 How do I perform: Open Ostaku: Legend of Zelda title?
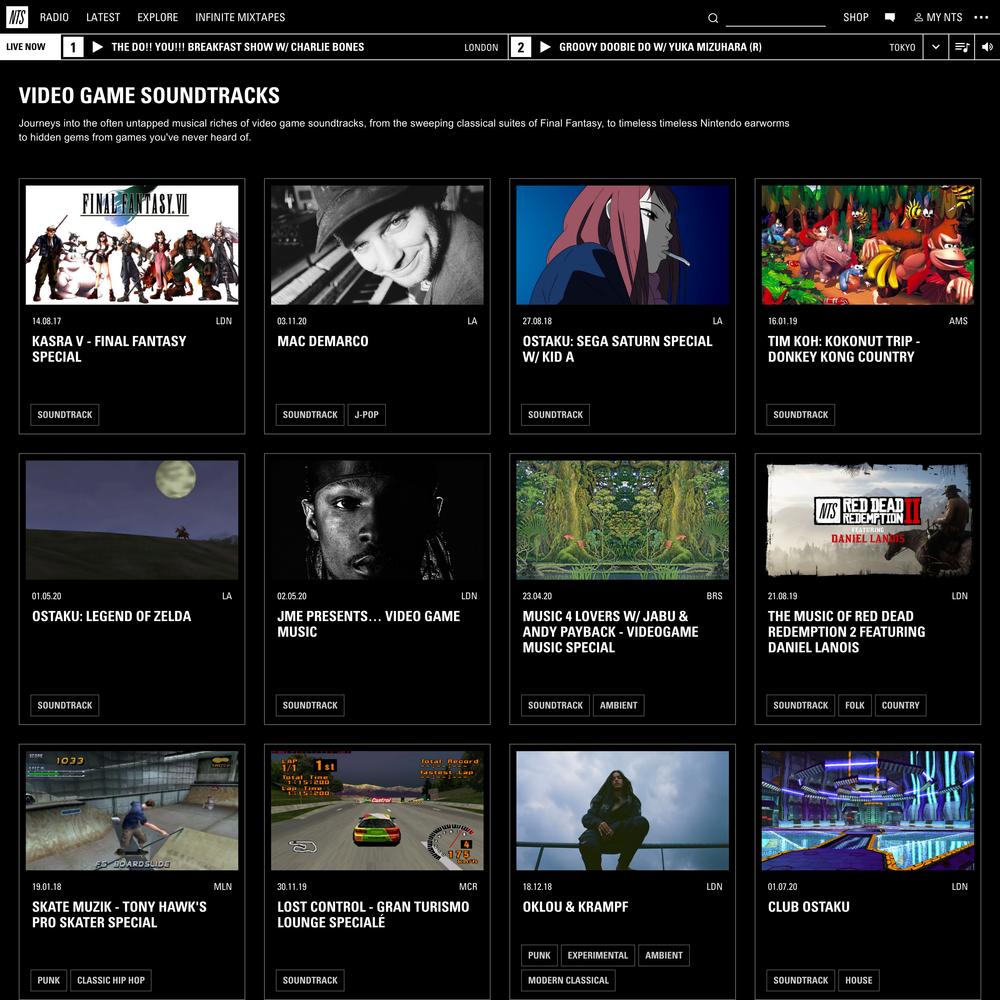pos(112,616)
